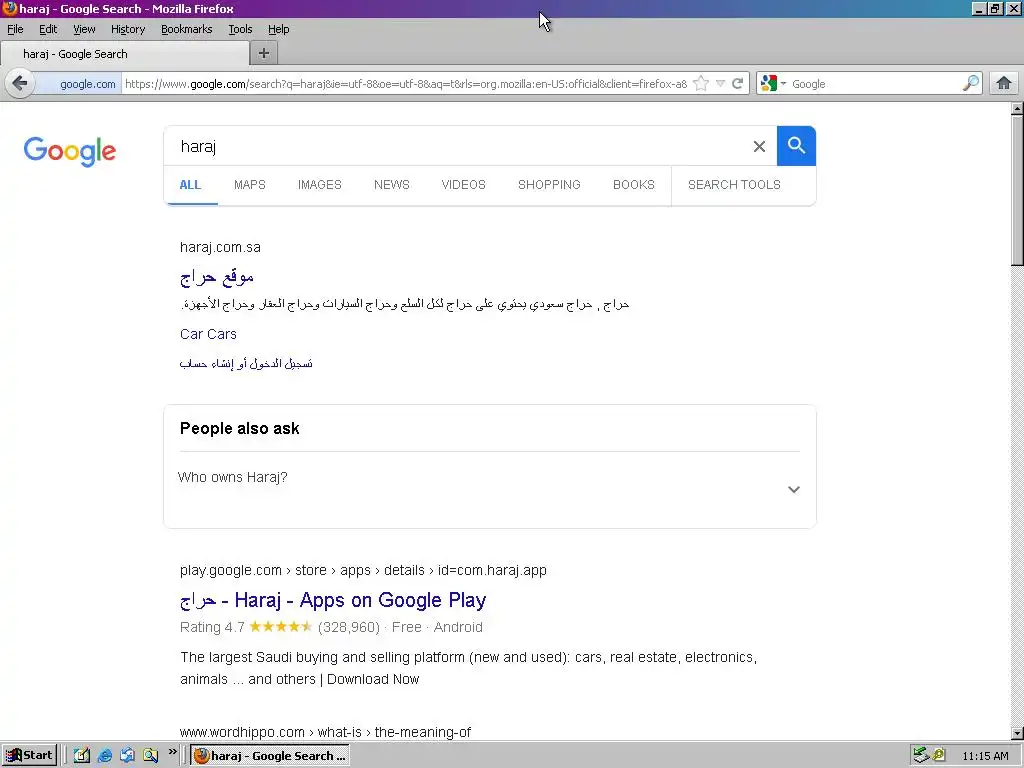This screenshot has width=1024, height=768.
Task: Open the Arabic login sitelink under Car Cars
Action: tap(246, 363)
